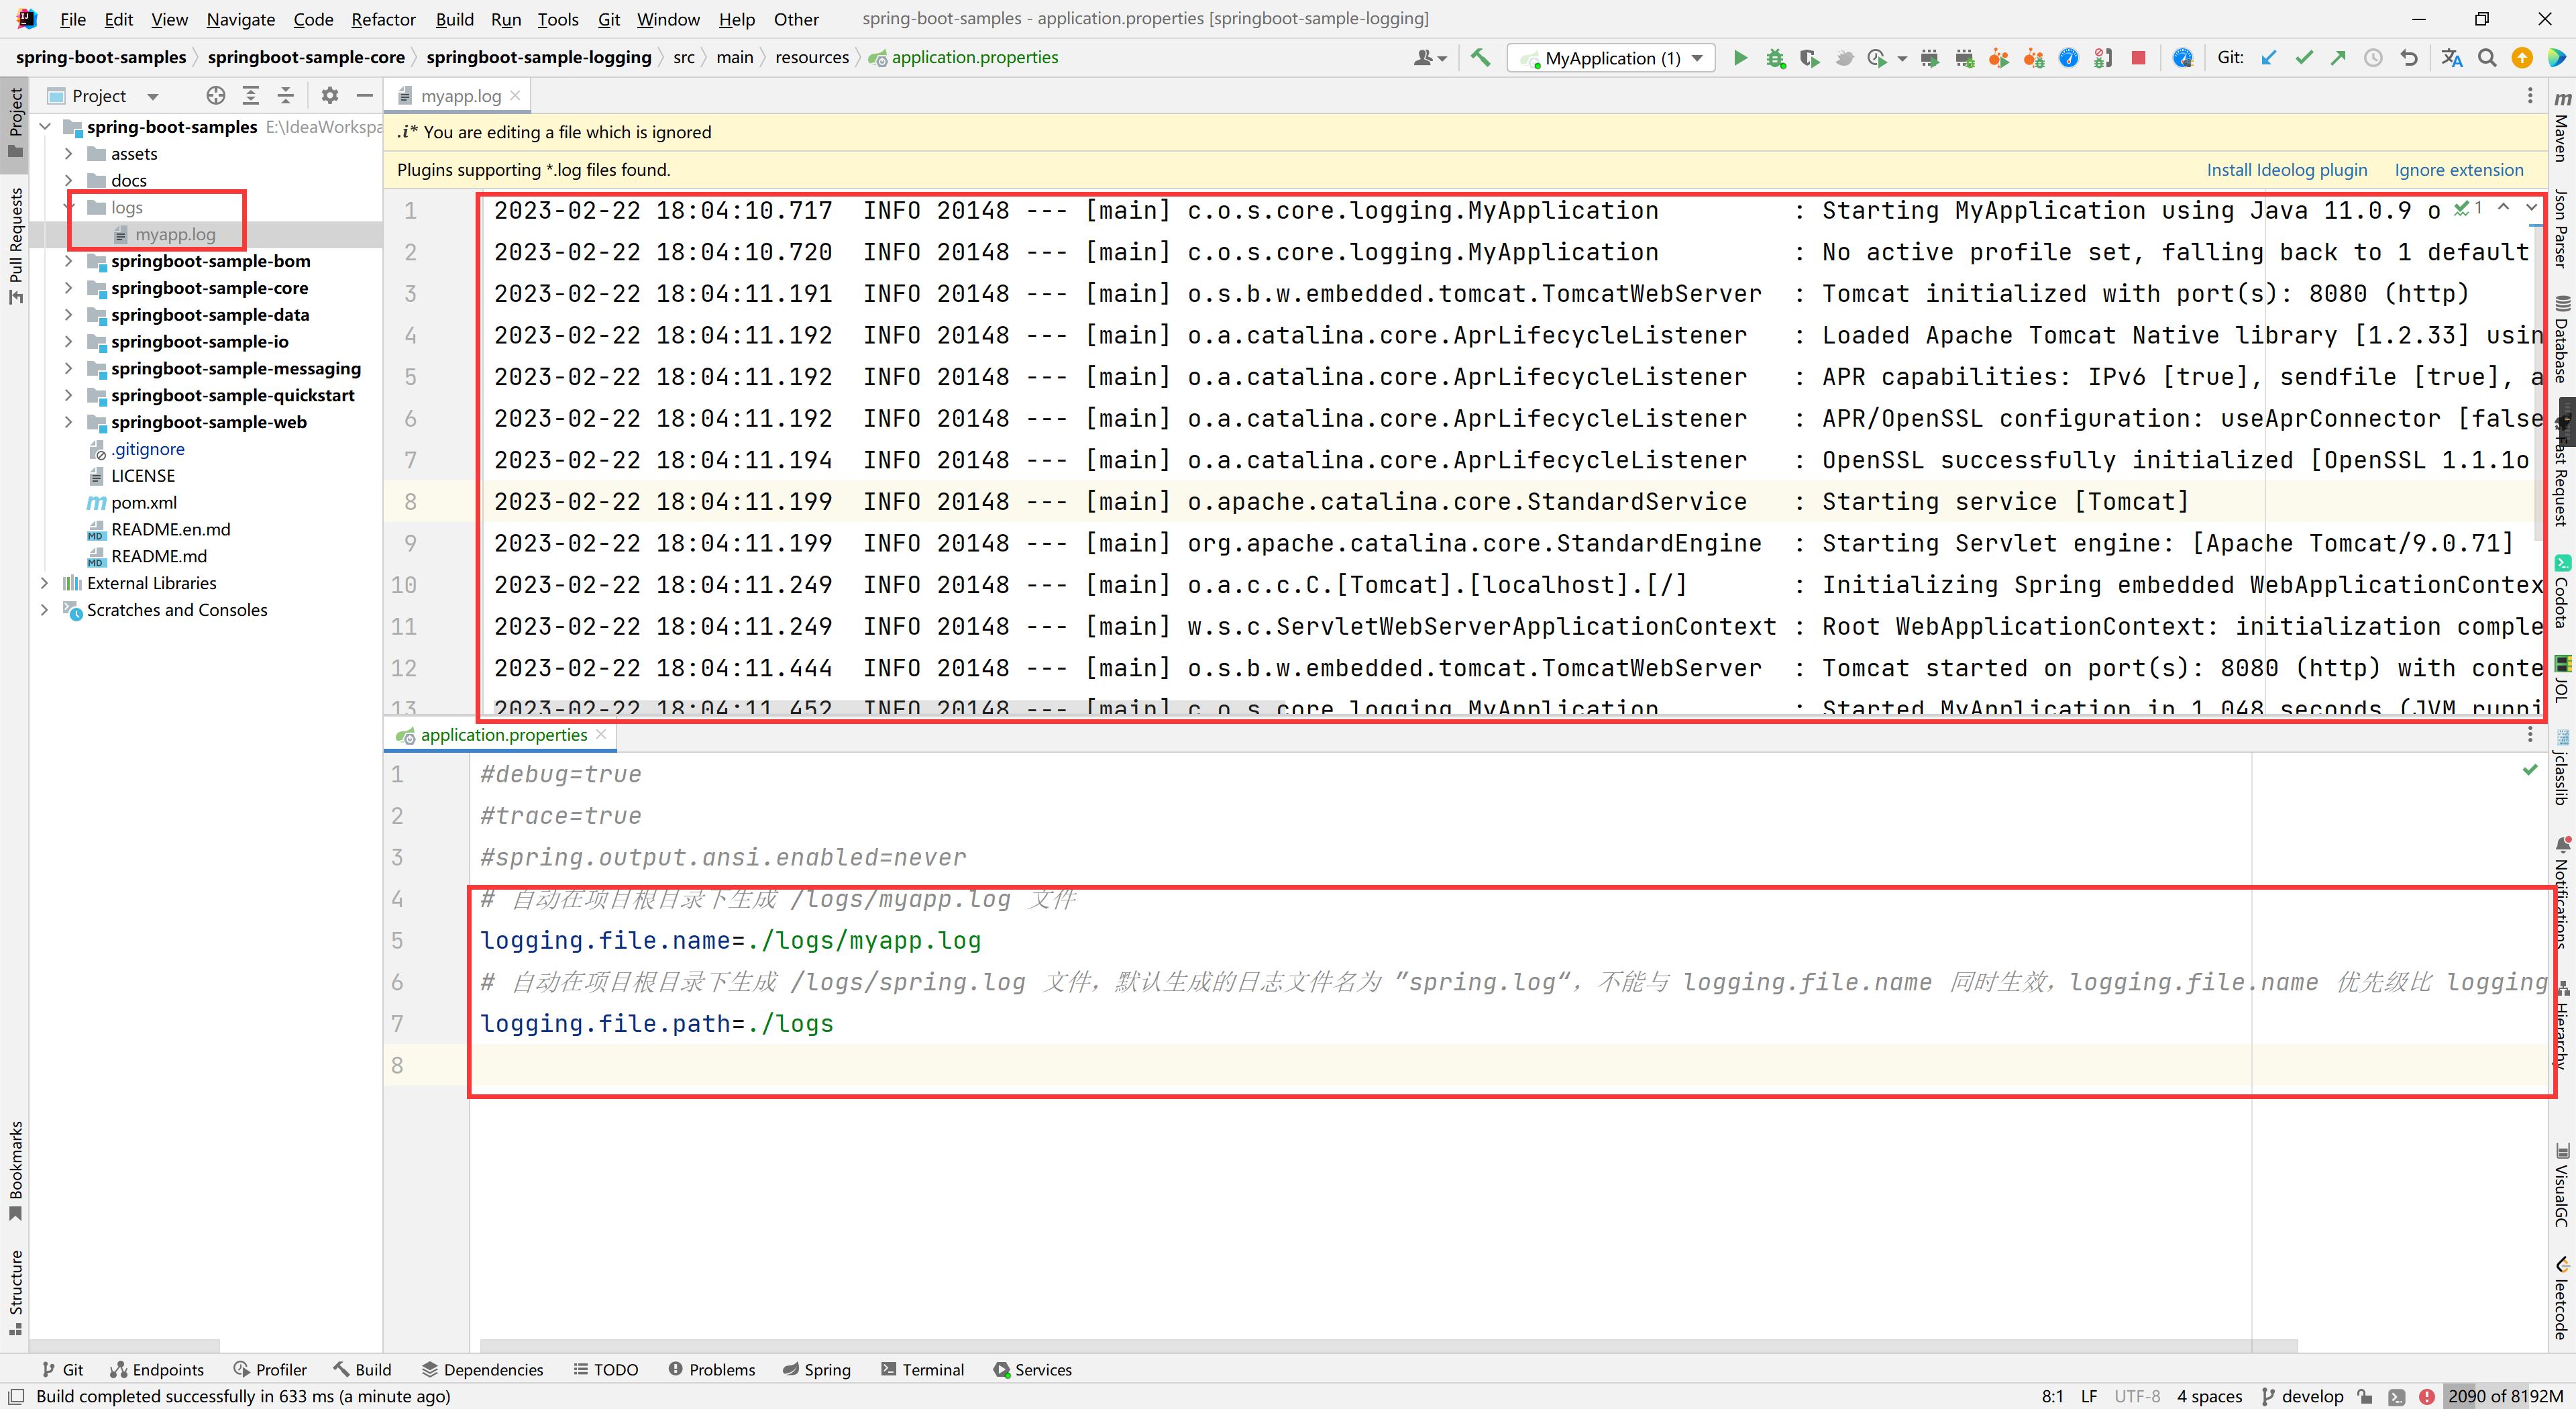The height and width of the screenshot is (1409, 2576).
Task: Open the Notifications tool window
Action: pyautogui.click(x=2562, y=893)
